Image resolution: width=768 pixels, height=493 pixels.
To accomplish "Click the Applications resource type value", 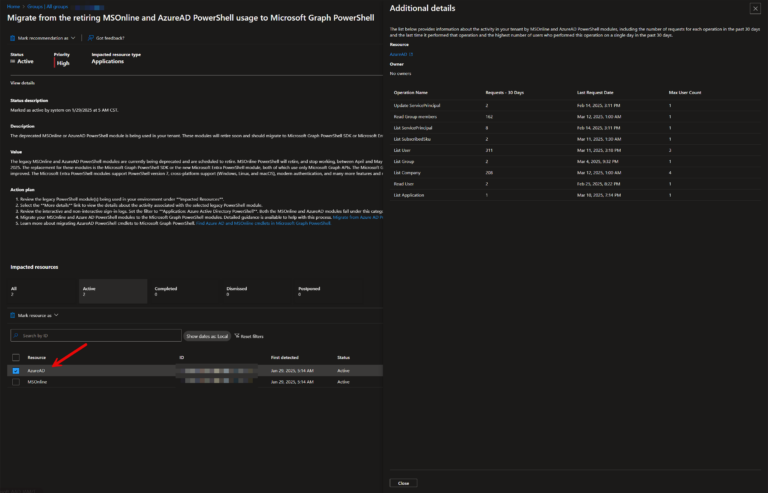I will pos(108,62).
